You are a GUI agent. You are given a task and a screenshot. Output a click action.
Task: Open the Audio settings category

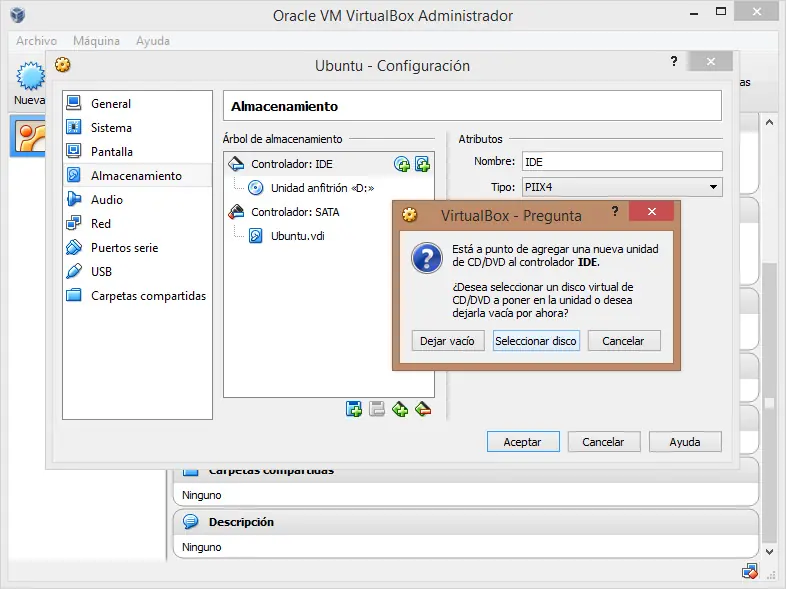tap(137, 200)
